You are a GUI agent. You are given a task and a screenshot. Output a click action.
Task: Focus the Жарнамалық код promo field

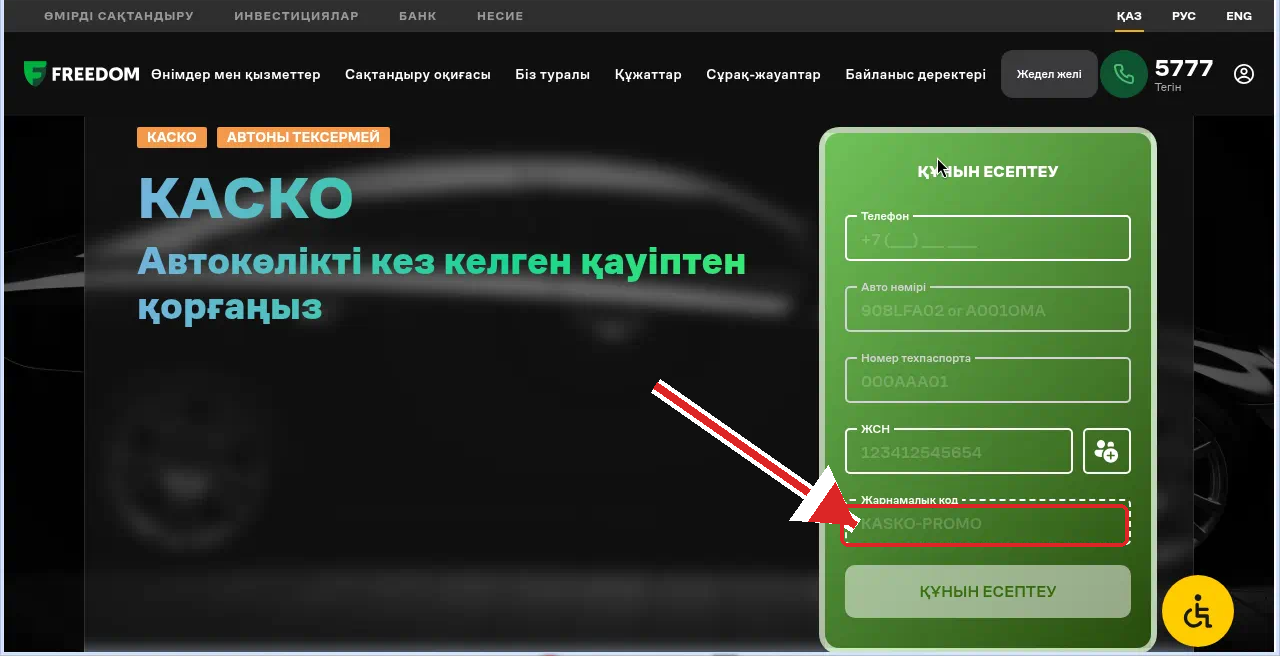pyautogui.click(x=988, y=523)
